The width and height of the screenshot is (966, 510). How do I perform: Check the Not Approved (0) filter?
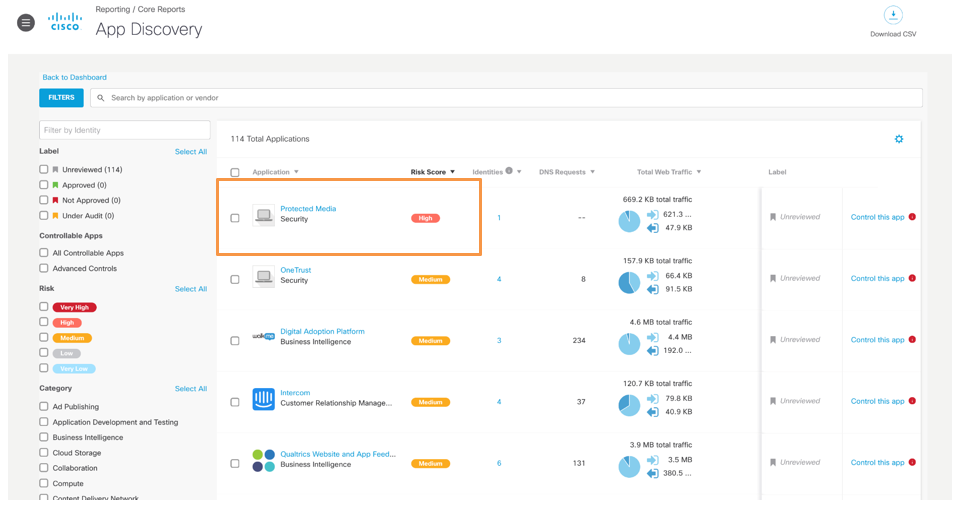[x=44, y=200]
